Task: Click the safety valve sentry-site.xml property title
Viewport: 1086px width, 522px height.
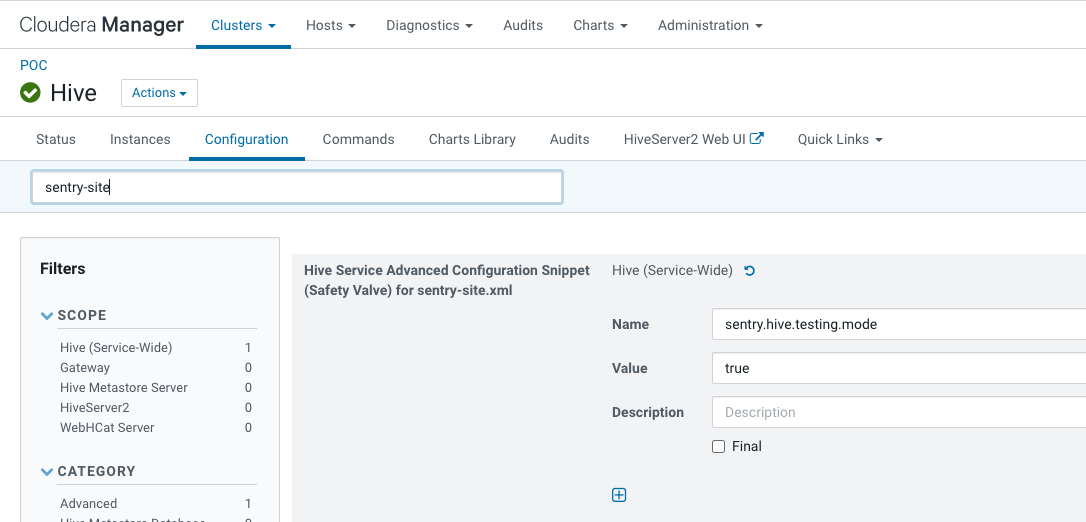Action: [x=447, y=280]
